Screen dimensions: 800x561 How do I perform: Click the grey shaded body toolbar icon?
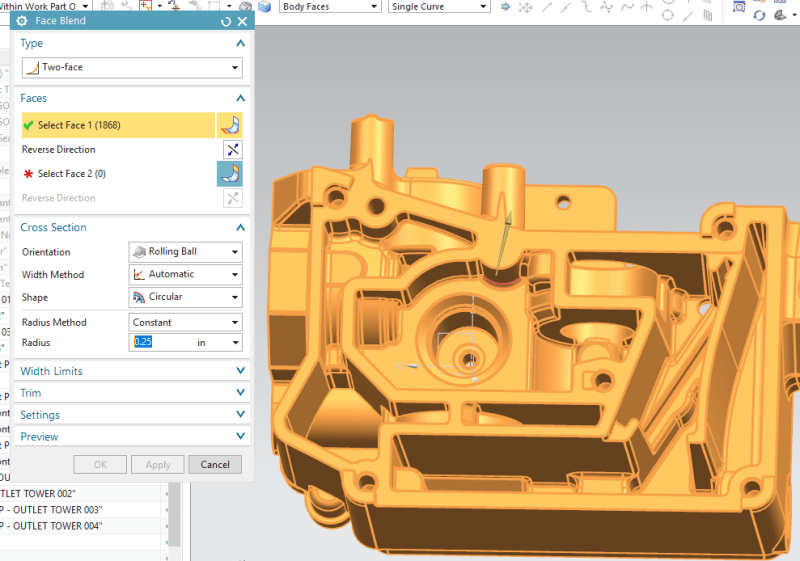(x=245, y=7)
